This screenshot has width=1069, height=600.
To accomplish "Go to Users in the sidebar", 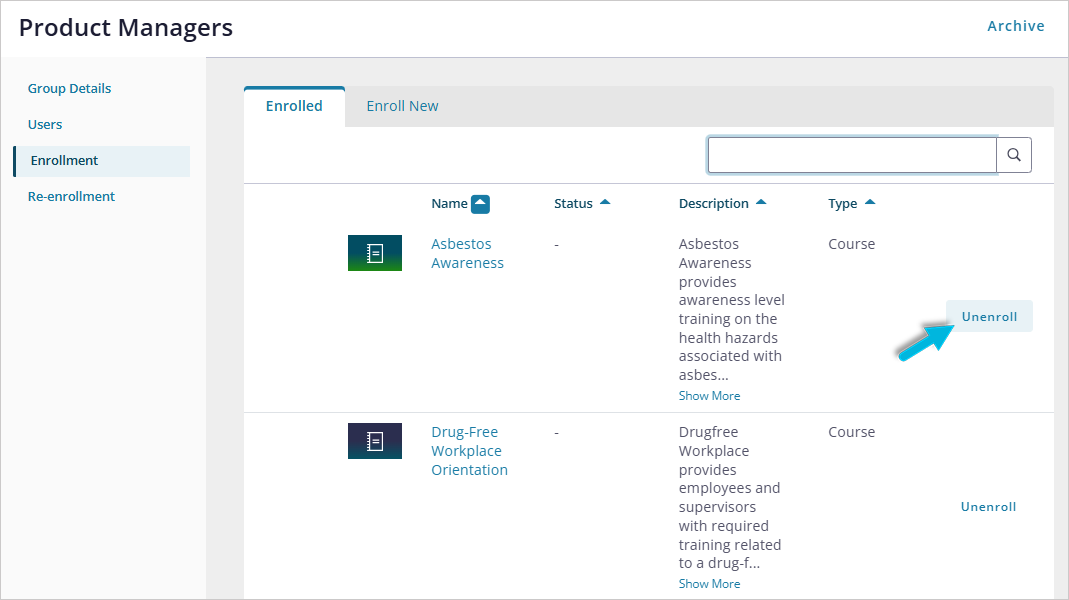I will [x=45, y=125].
